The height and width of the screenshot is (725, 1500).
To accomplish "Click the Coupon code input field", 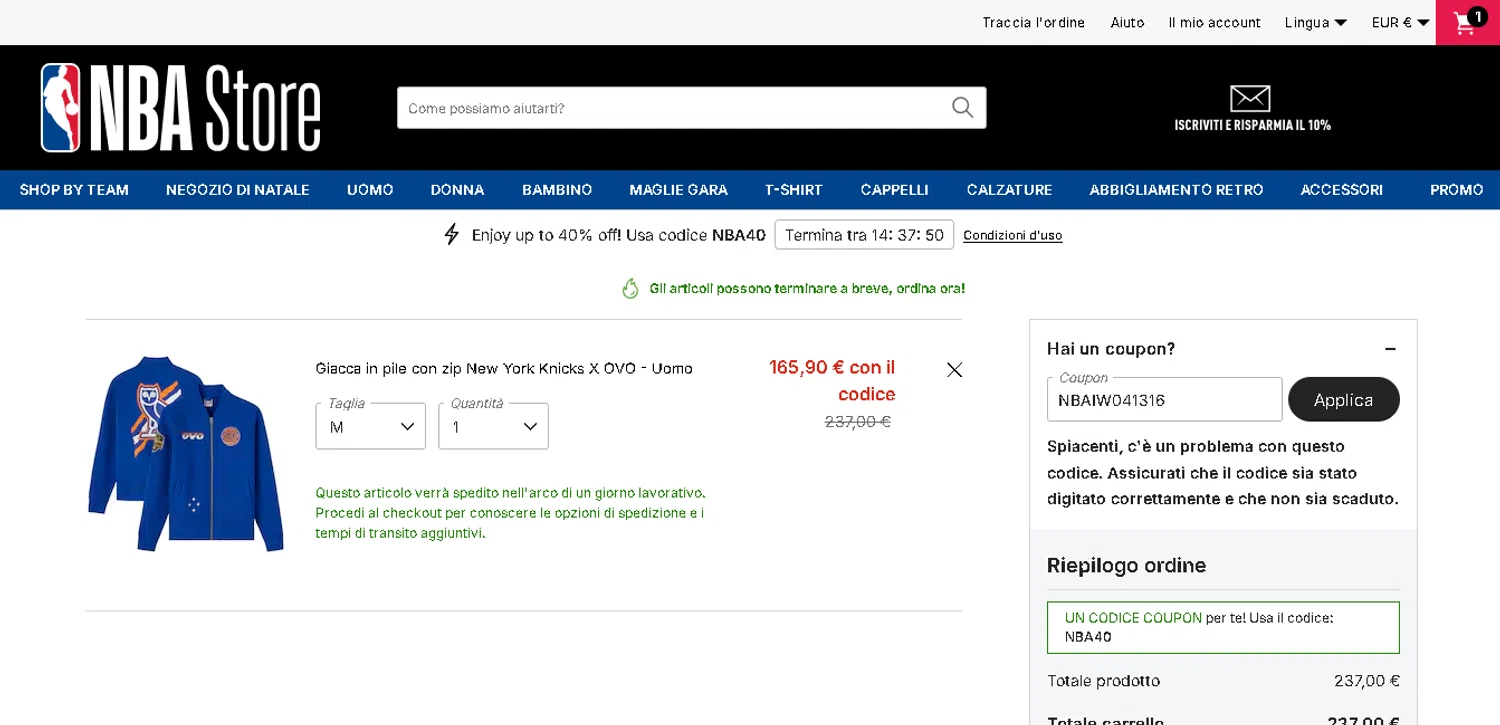I will click(x=1164, y=400).
